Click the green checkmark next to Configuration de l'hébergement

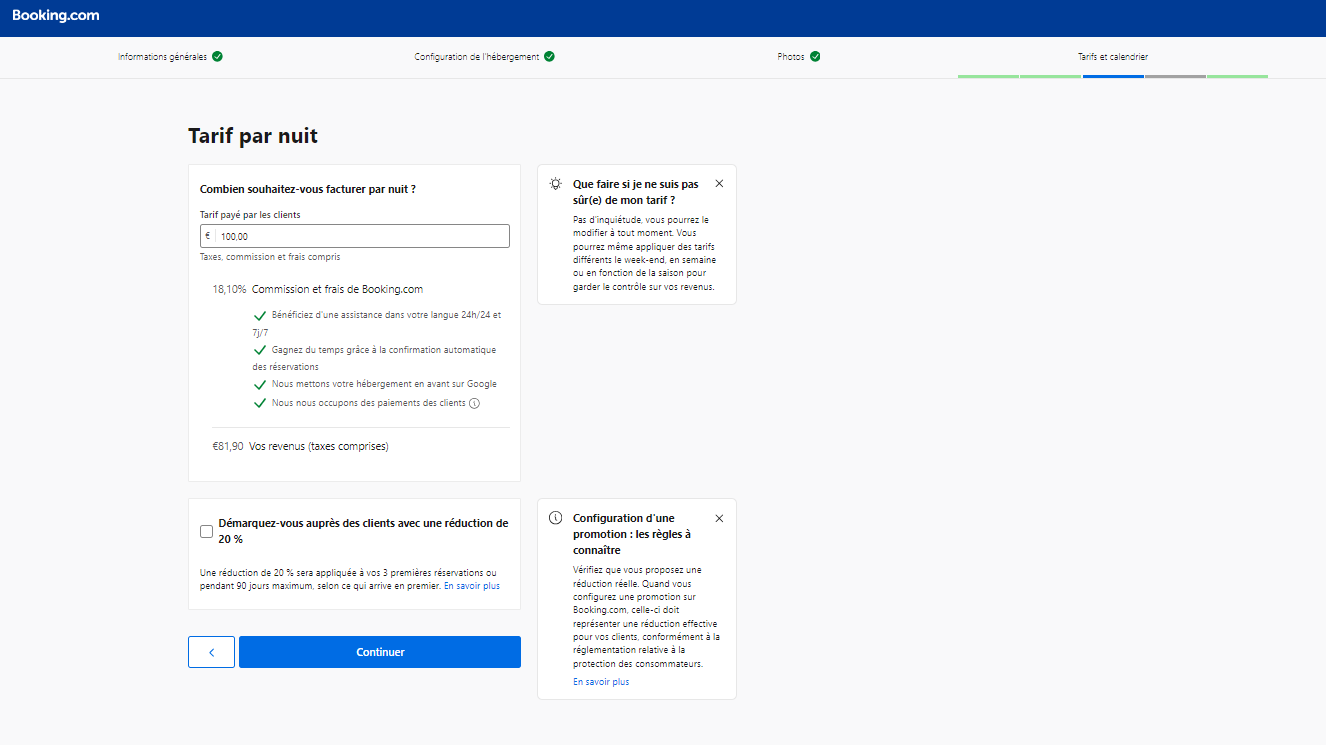tap(549, 56)
